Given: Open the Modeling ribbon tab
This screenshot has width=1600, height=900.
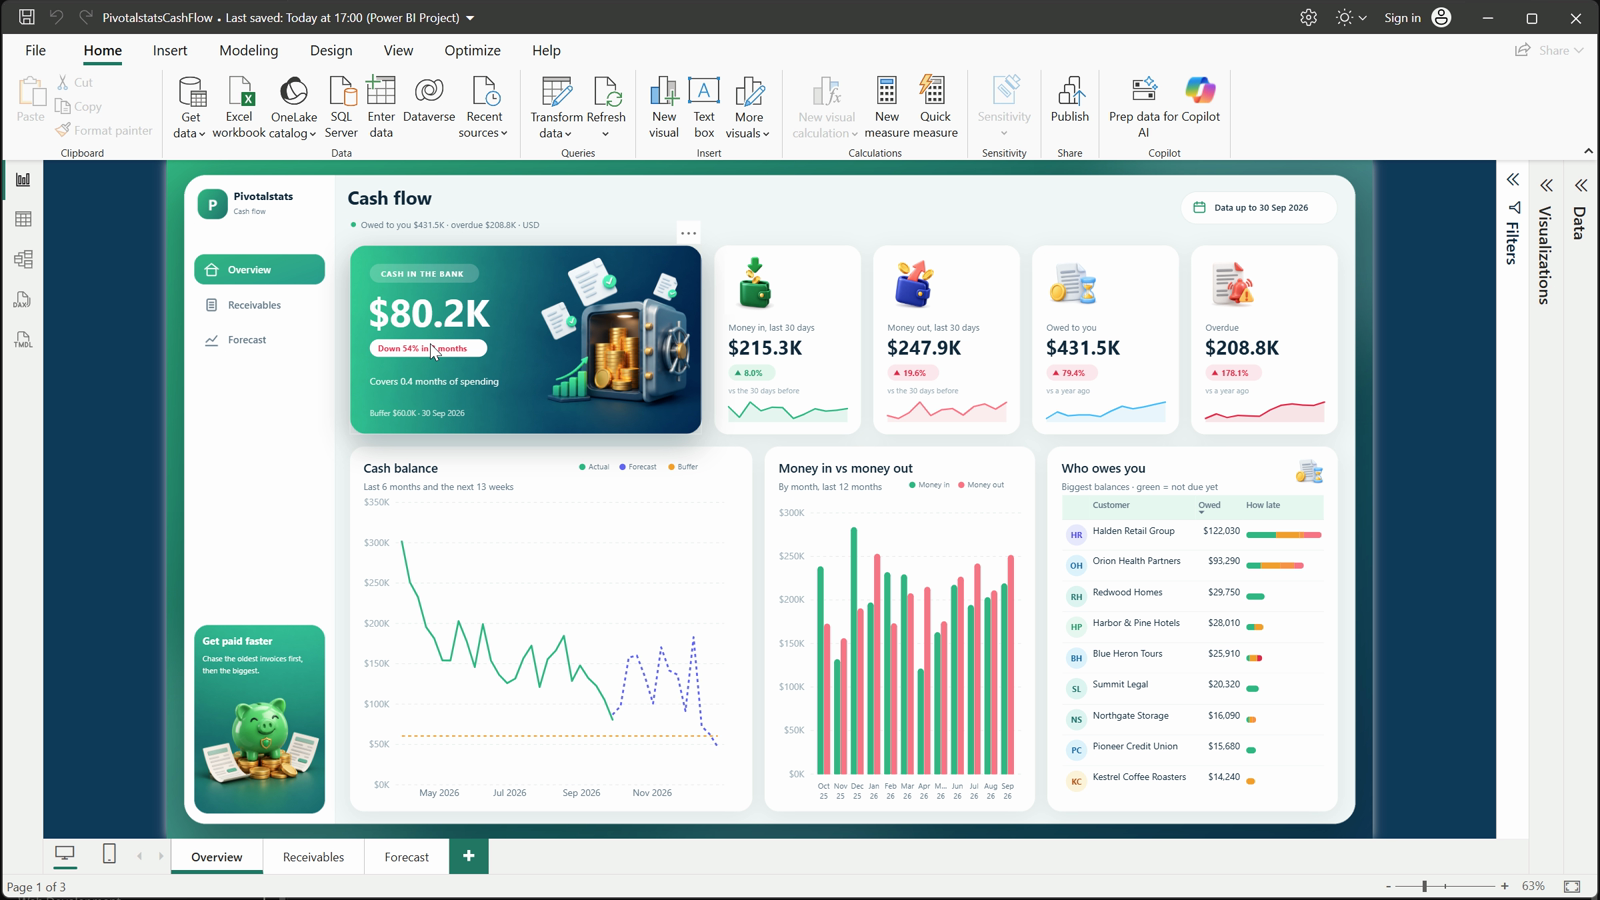Looking at the screenshot, I should tap(249, 50).
